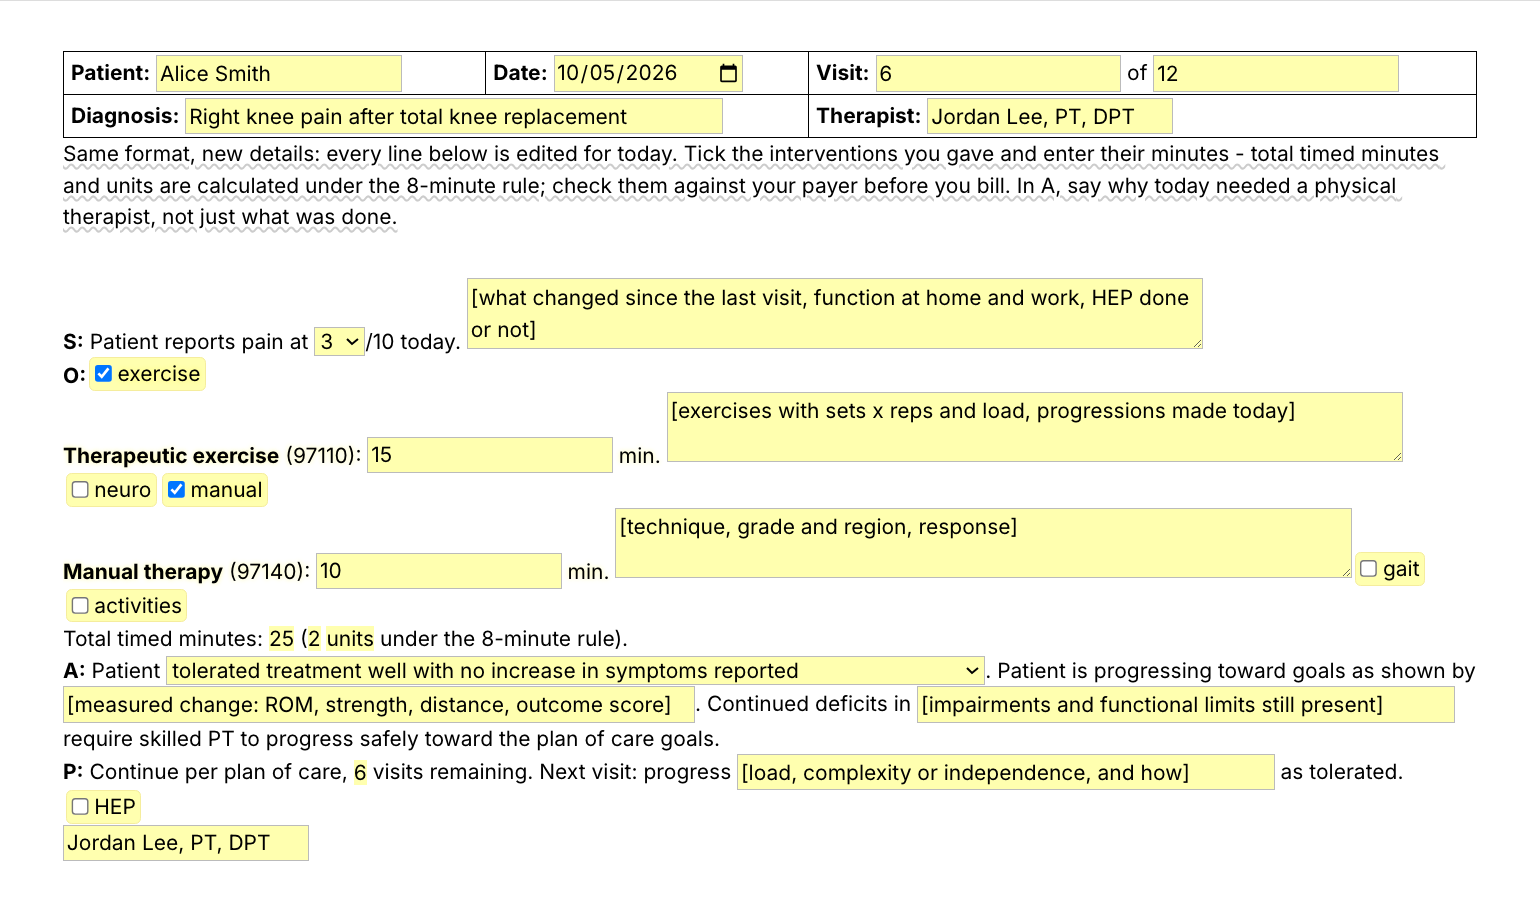The width and height of the screenshot is (1540, 907).
Task: Focus the manual technique text area
Action: (x=983, y=543)
